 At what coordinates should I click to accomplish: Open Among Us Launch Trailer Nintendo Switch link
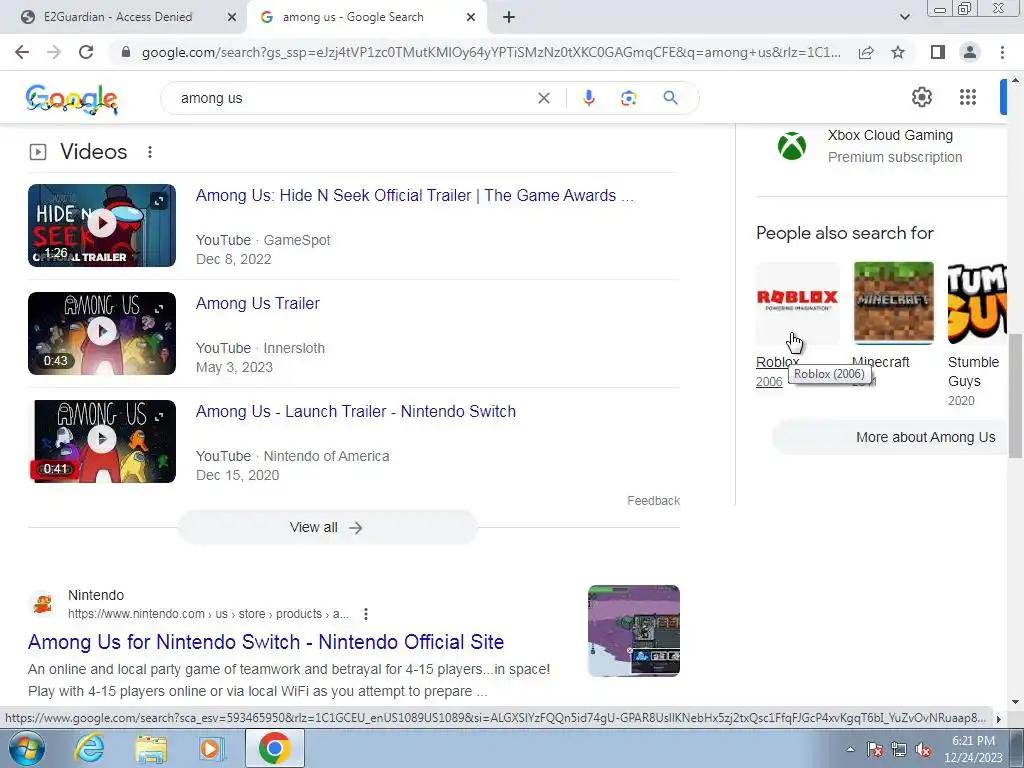[x=356, y=411]
